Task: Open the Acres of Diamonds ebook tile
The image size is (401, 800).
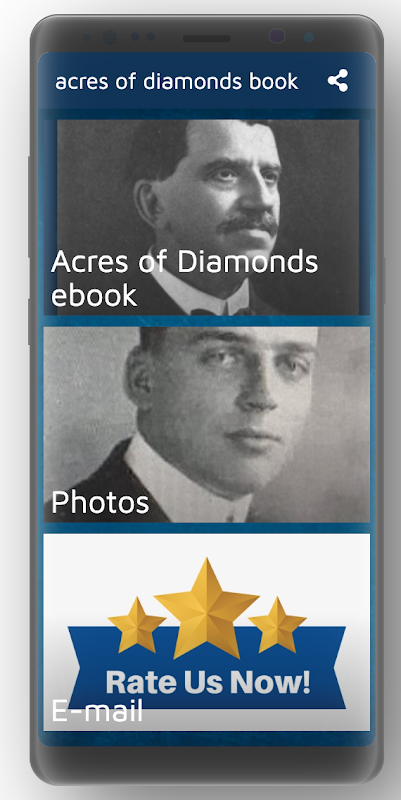Action: point(207,217)
